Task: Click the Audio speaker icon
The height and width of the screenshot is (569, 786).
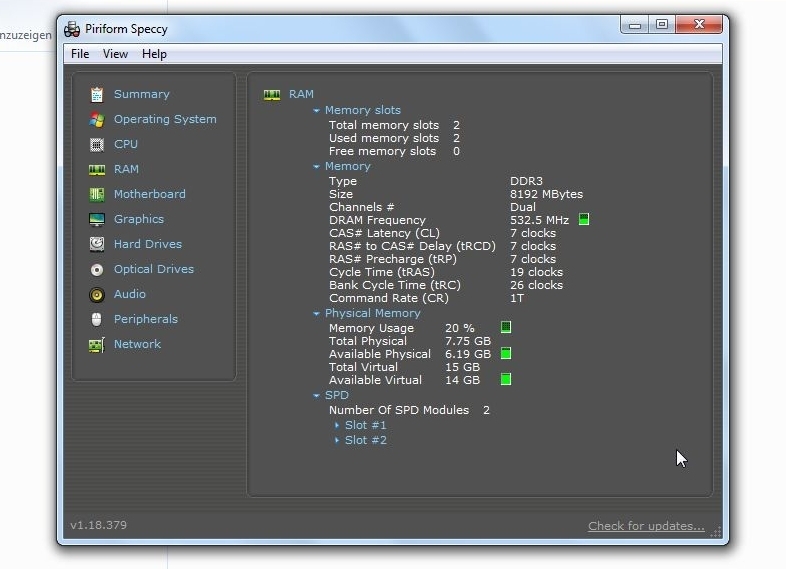Action: [x=97, y=294]
